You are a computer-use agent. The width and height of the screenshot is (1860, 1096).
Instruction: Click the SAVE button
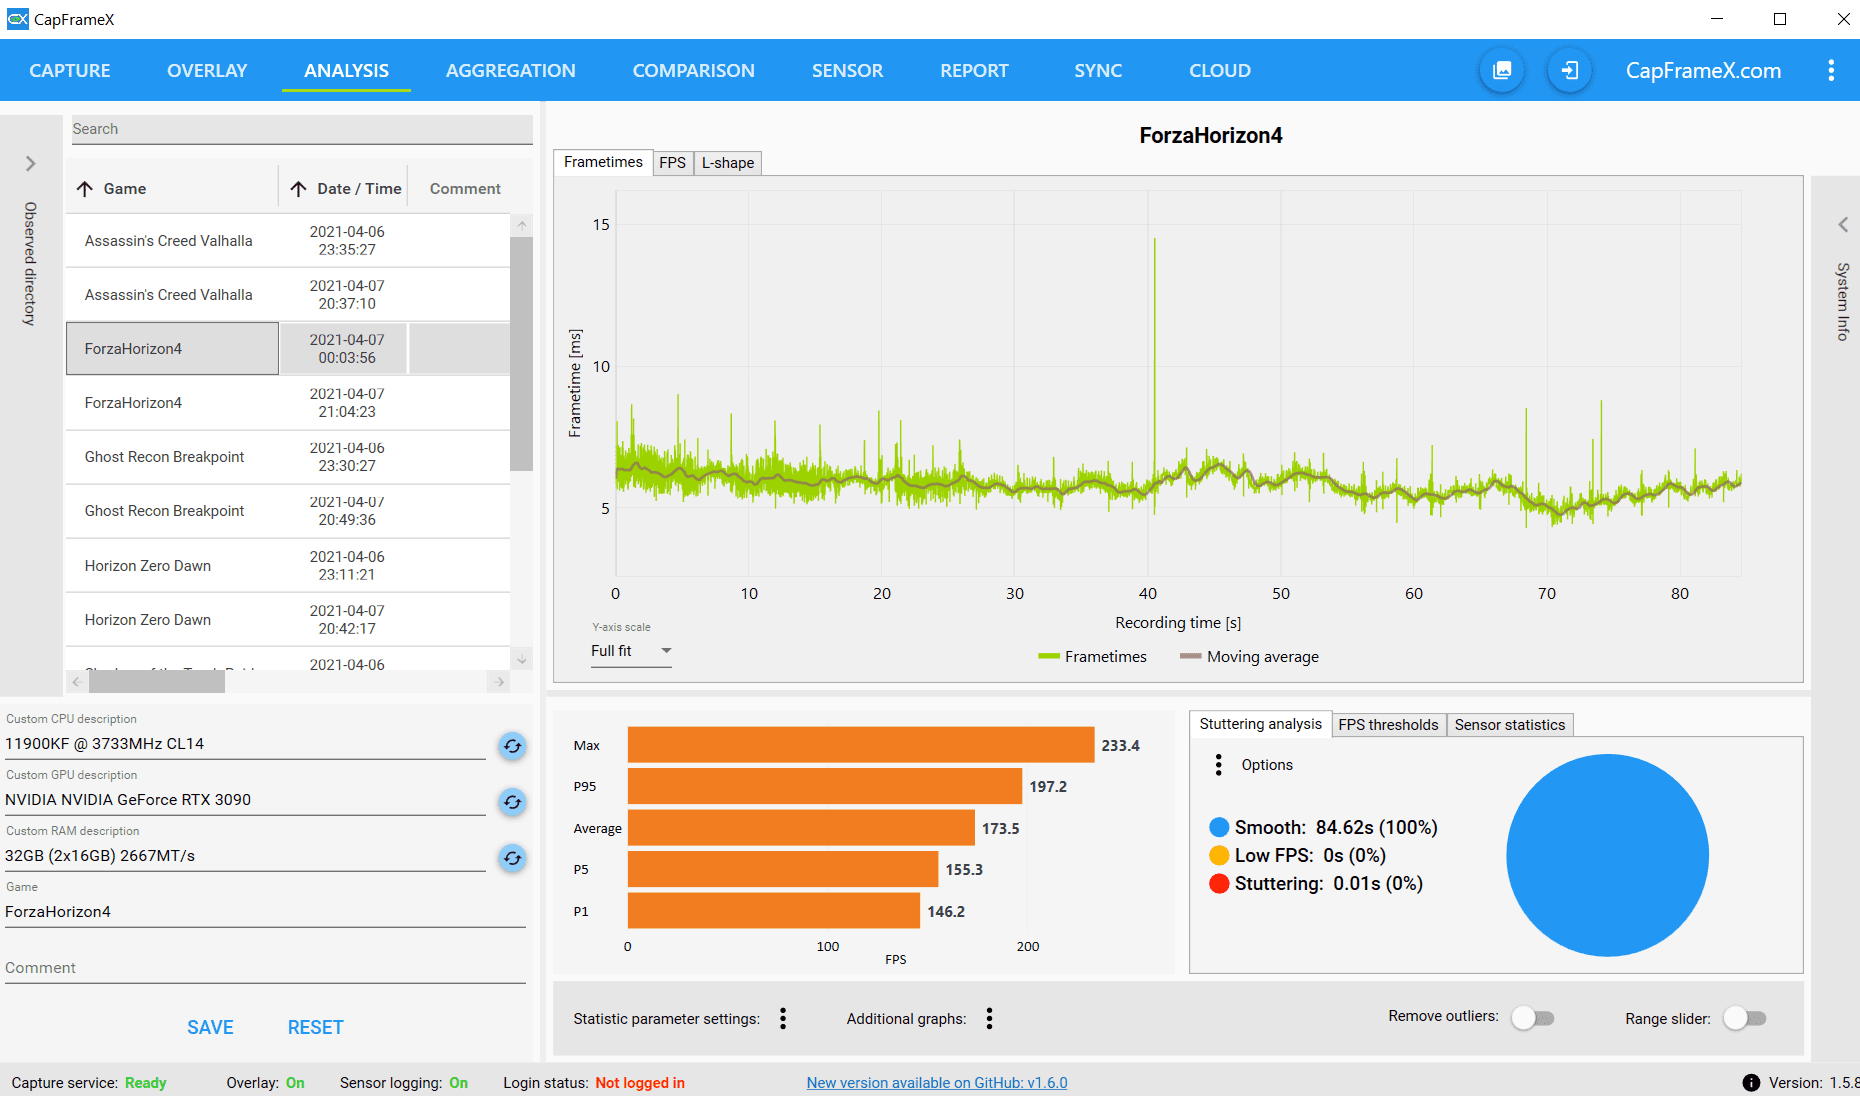pos(210,1028)
